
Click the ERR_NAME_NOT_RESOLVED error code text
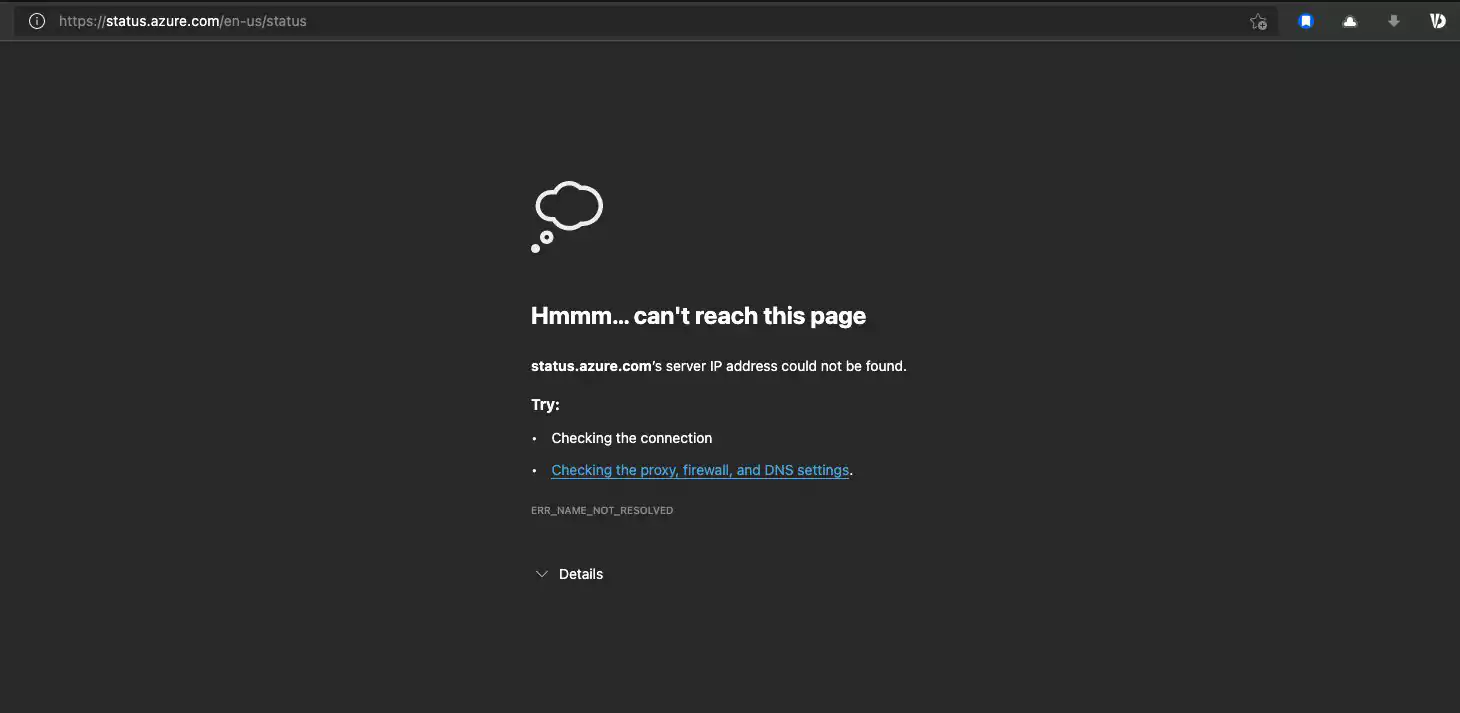[x=602, y=510]
